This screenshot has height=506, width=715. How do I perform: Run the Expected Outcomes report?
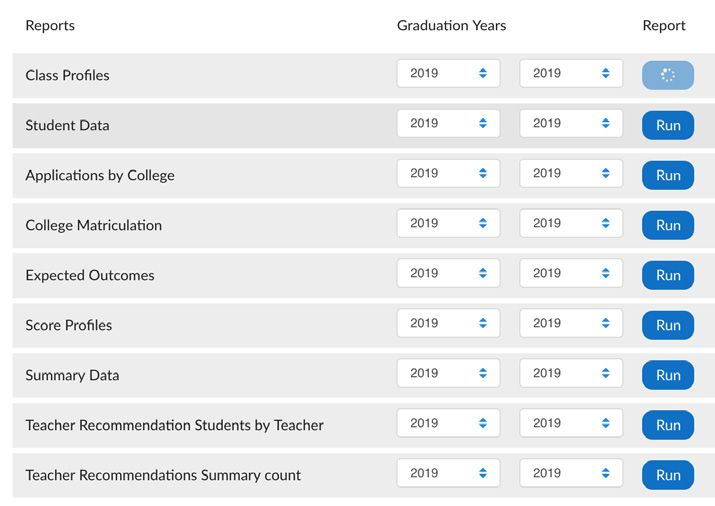tap(668, 275)
